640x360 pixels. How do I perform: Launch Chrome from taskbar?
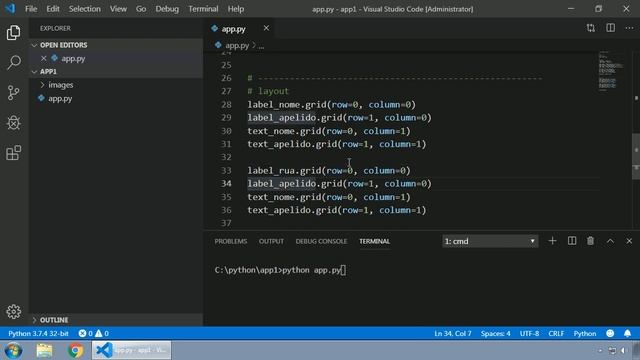click(x=75, y=350)
